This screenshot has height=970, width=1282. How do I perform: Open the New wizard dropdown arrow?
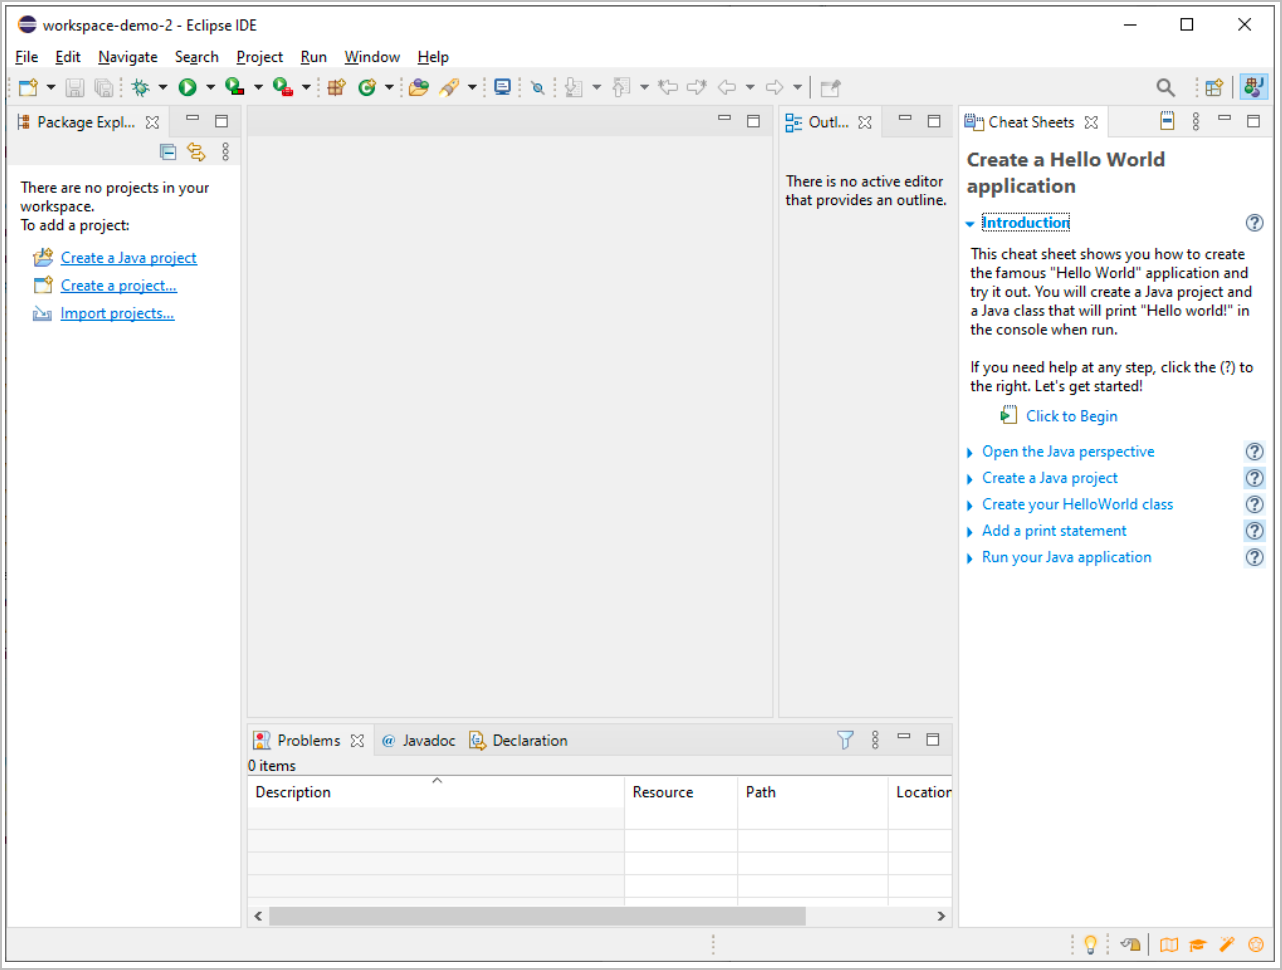coord(51,88)
